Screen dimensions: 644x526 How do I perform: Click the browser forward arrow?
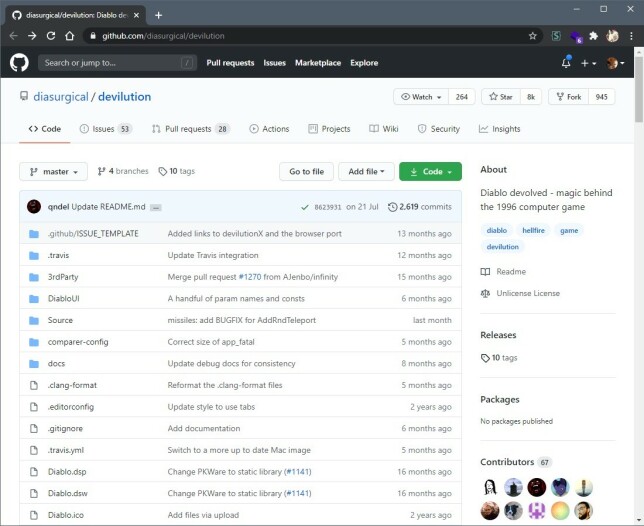(32, 36)
